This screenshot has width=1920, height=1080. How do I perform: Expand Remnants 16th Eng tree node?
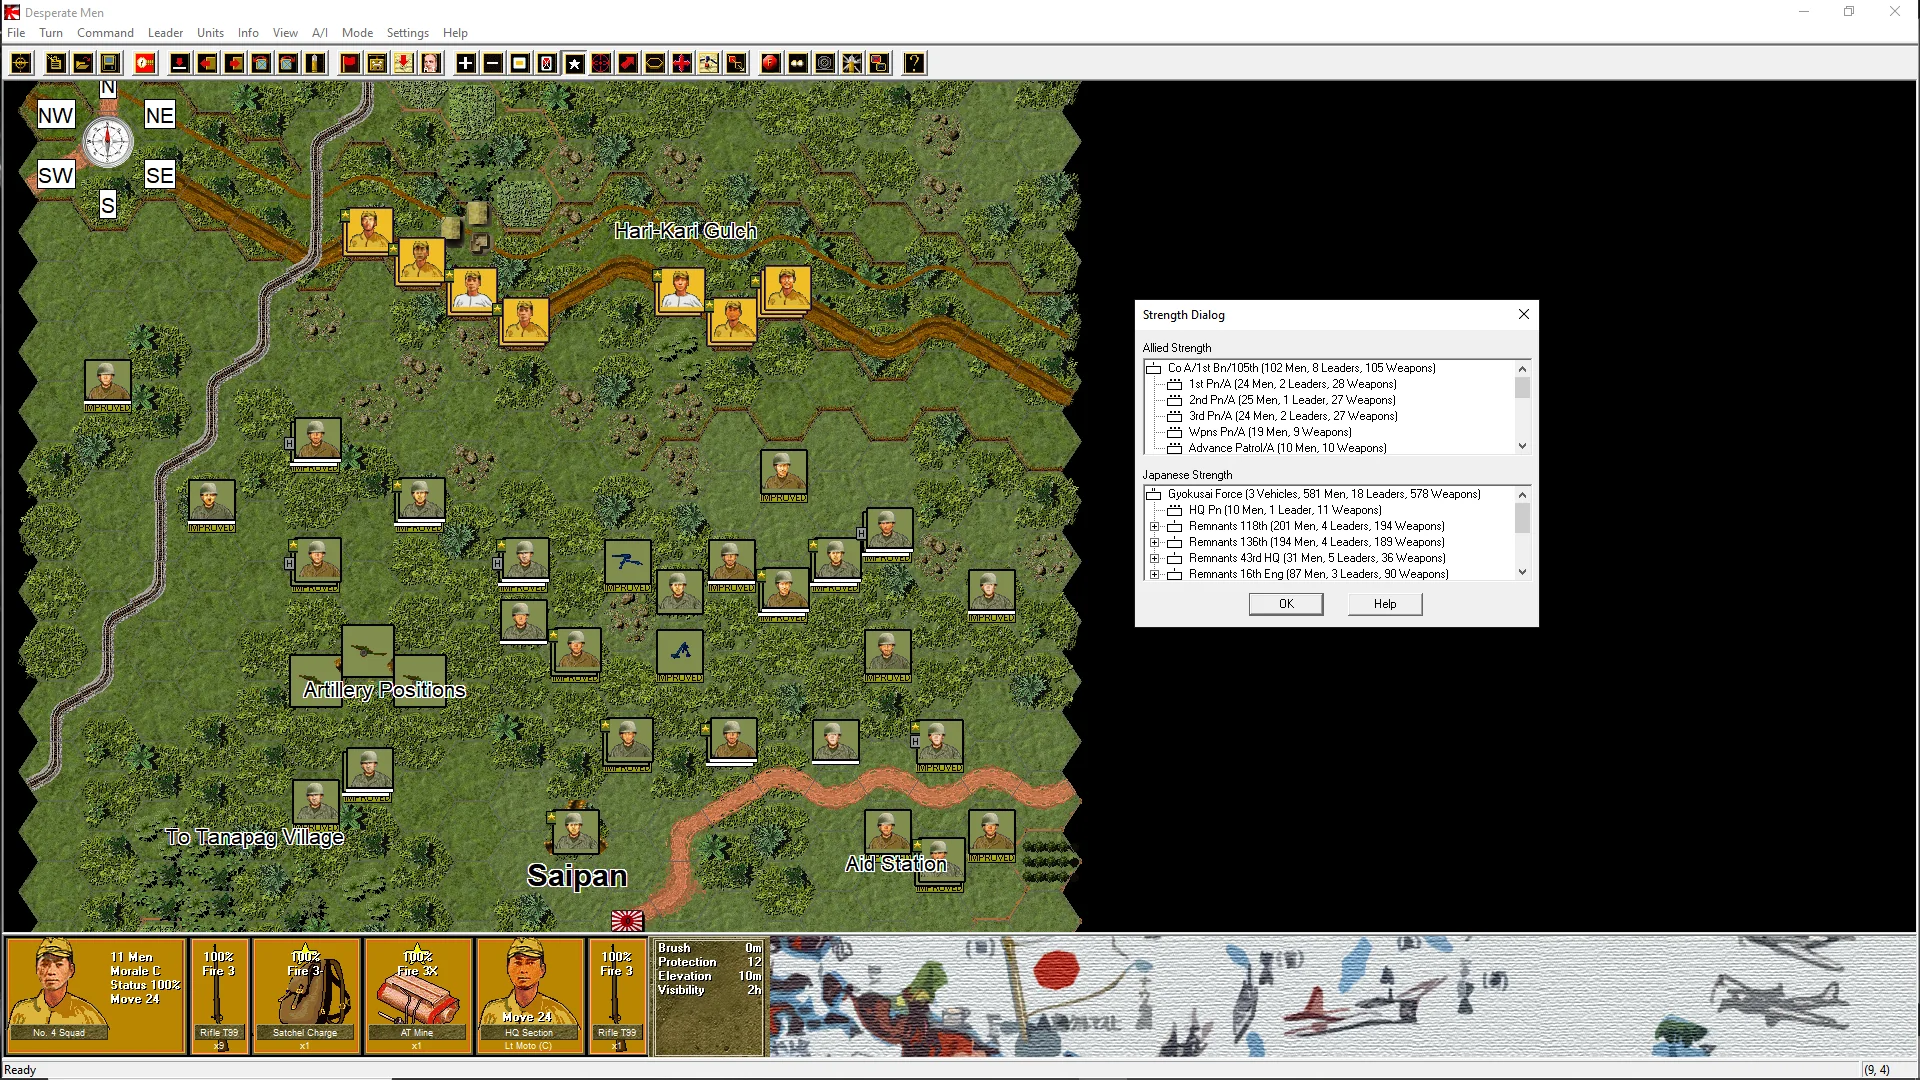[x=1154, y=574]
